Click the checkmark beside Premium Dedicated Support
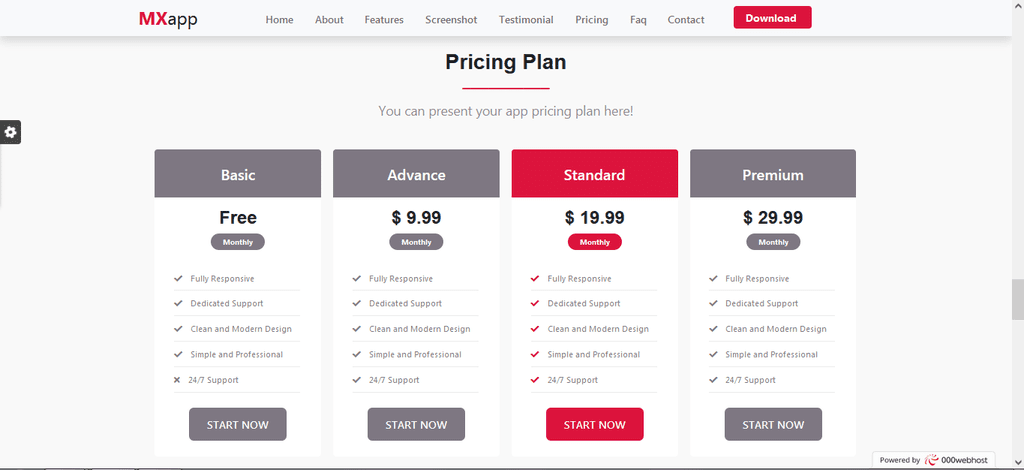 [713, 304]
